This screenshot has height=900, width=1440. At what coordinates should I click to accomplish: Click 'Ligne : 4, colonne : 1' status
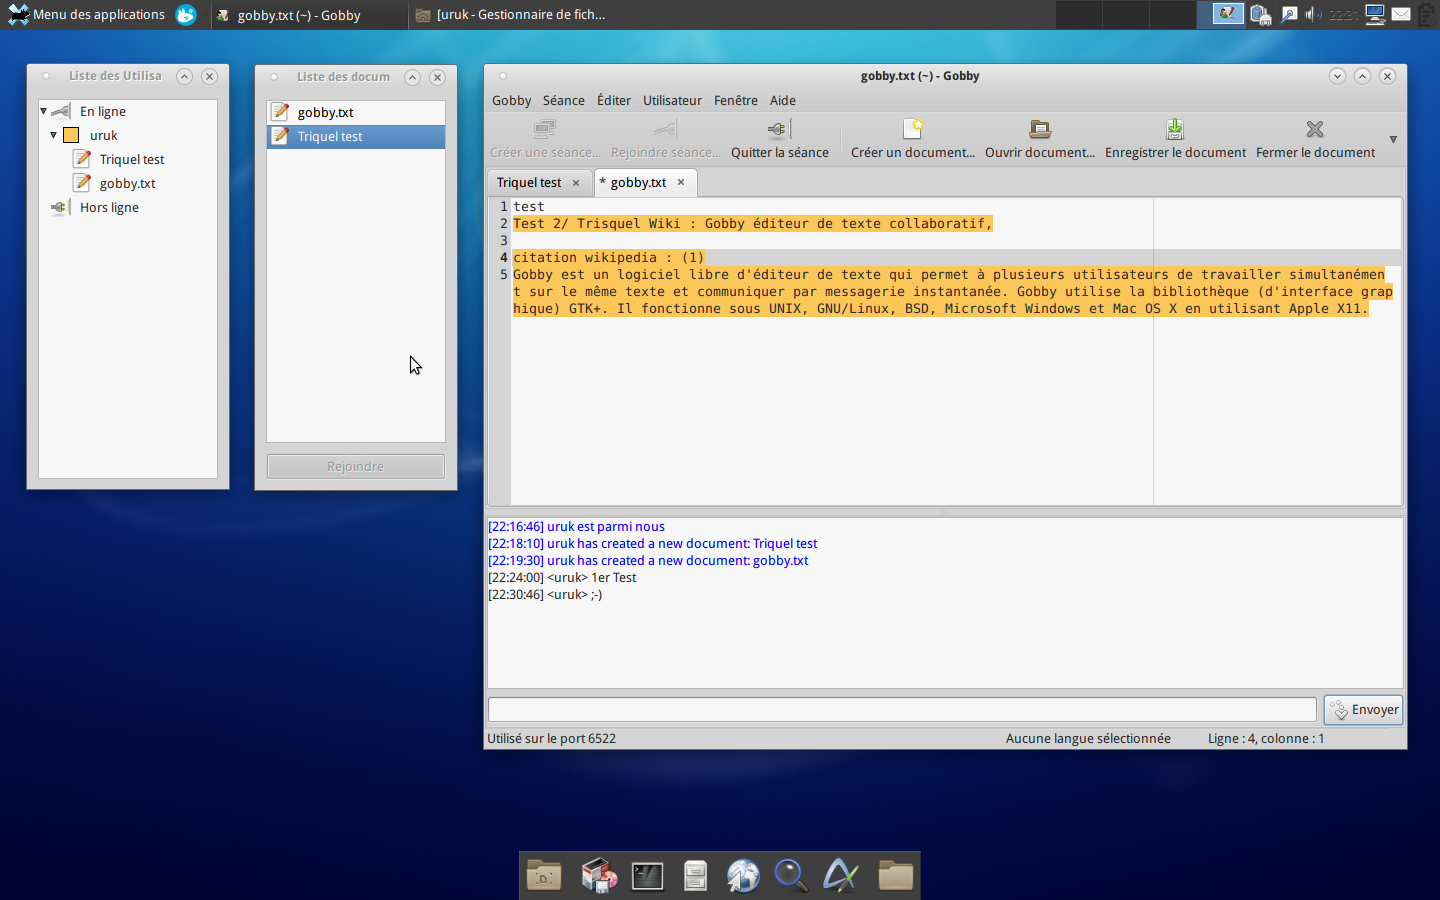(x=1266, y=738)
